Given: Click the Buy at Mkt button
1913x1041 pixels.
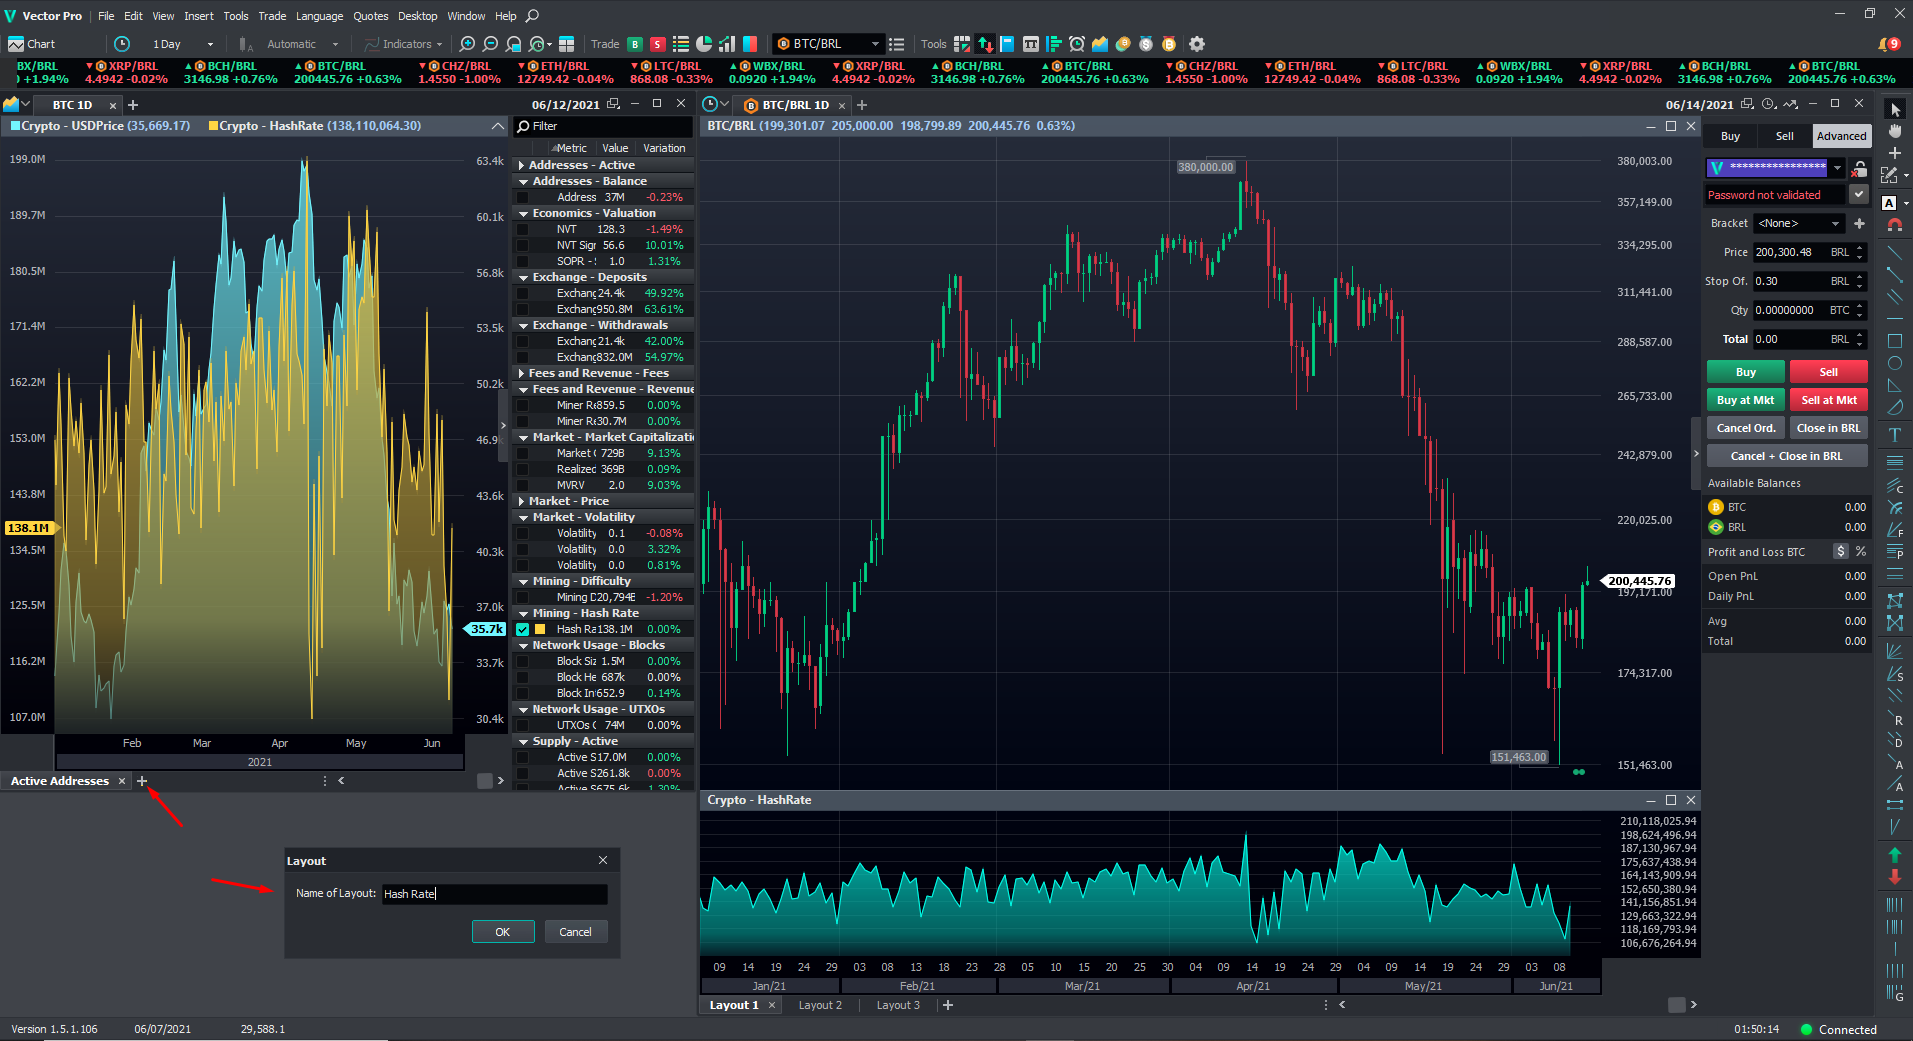Looking at the screenshot, I should (1745, 400).
